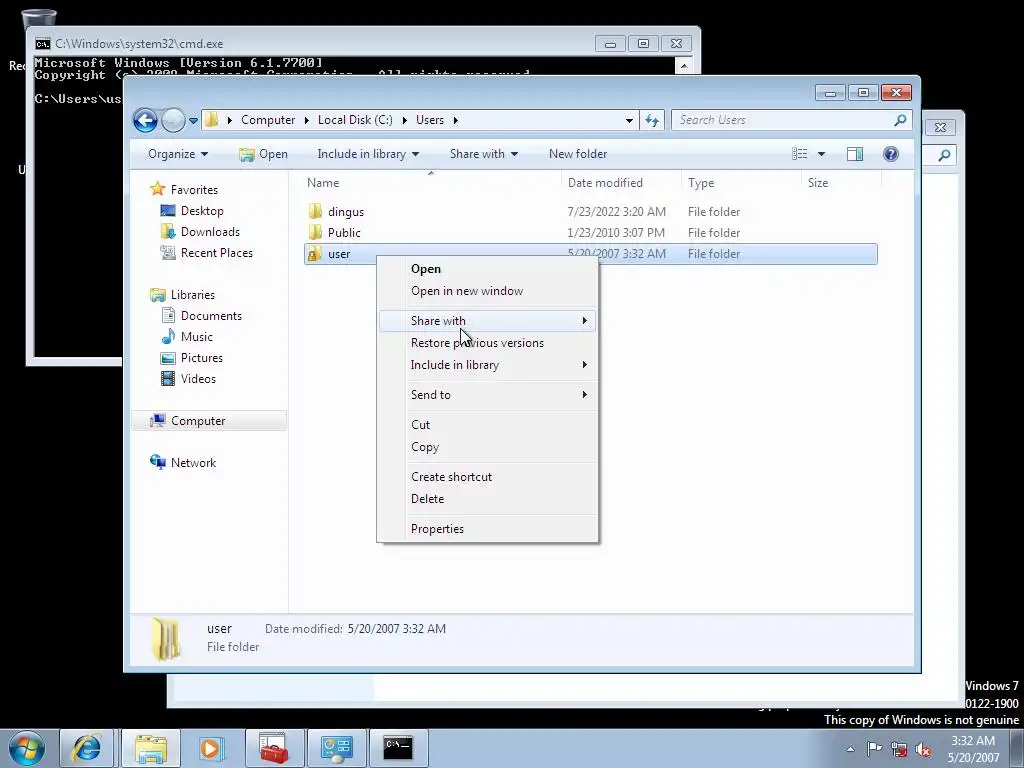Open Windows Media Player from the taskbar

pos(212,748)
